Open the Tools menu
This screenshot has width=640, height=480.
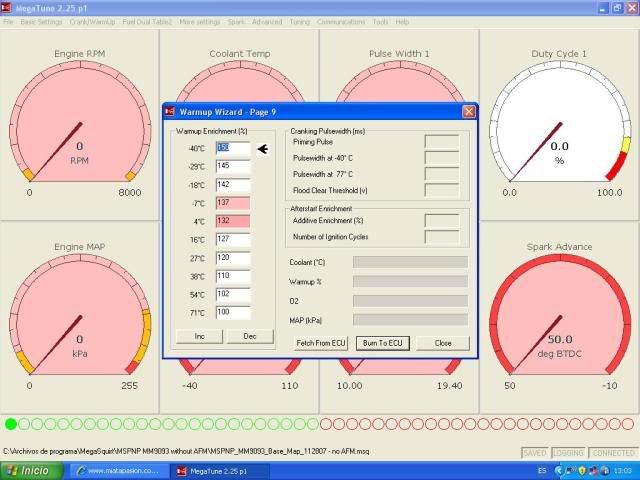(380, 22)
